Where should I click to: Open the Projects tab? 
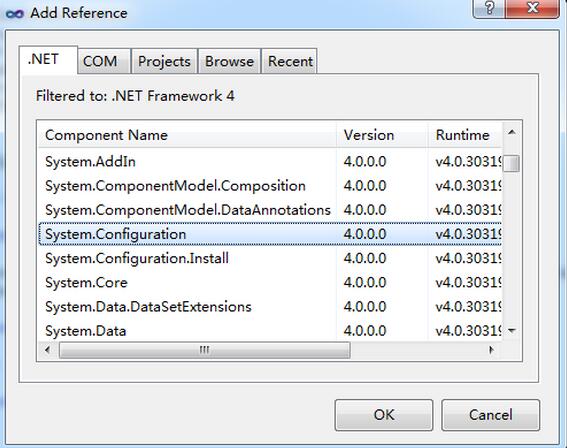point(164,61)
